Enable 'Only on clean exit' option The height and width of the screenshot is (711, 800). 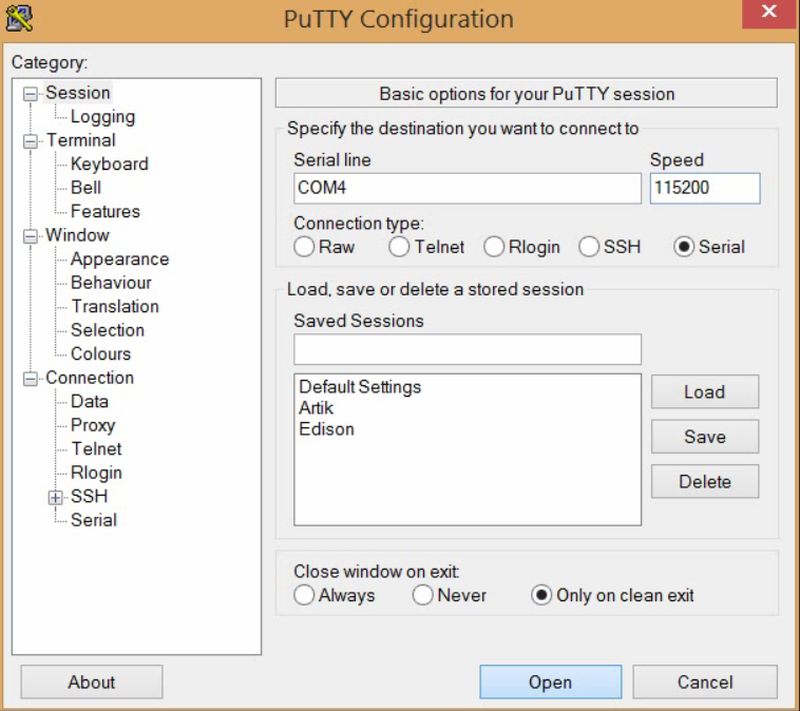coord(541,595)
